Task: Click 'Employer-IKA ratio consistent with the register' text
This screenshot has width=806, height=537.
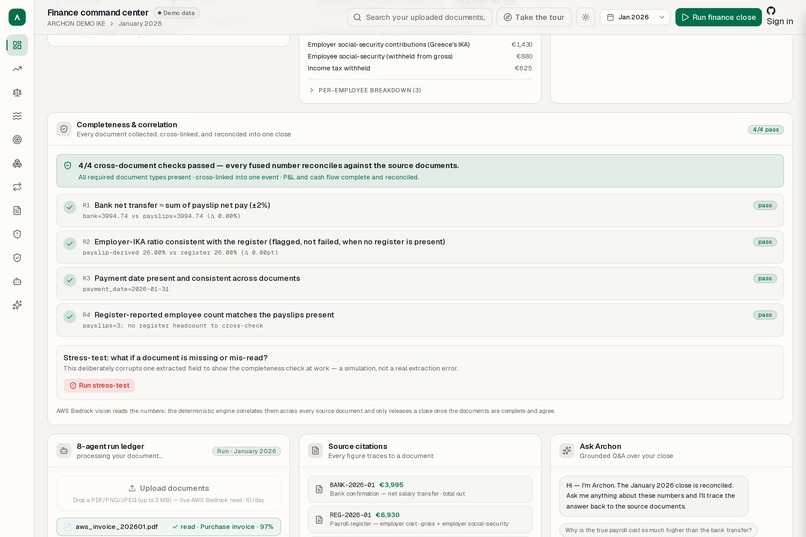Action: [269, 242]
